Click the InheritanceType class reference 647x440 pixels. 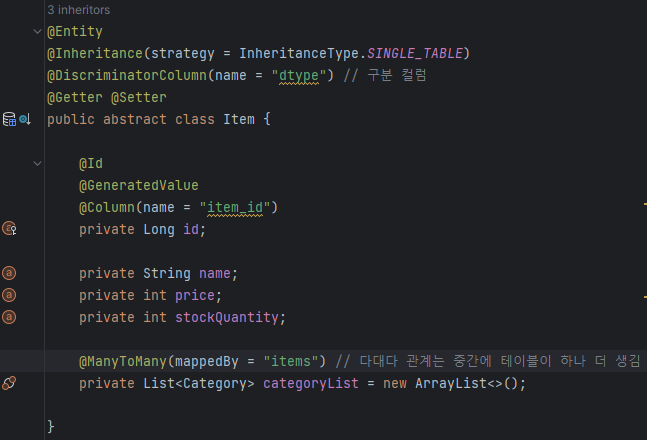[299, 53]
